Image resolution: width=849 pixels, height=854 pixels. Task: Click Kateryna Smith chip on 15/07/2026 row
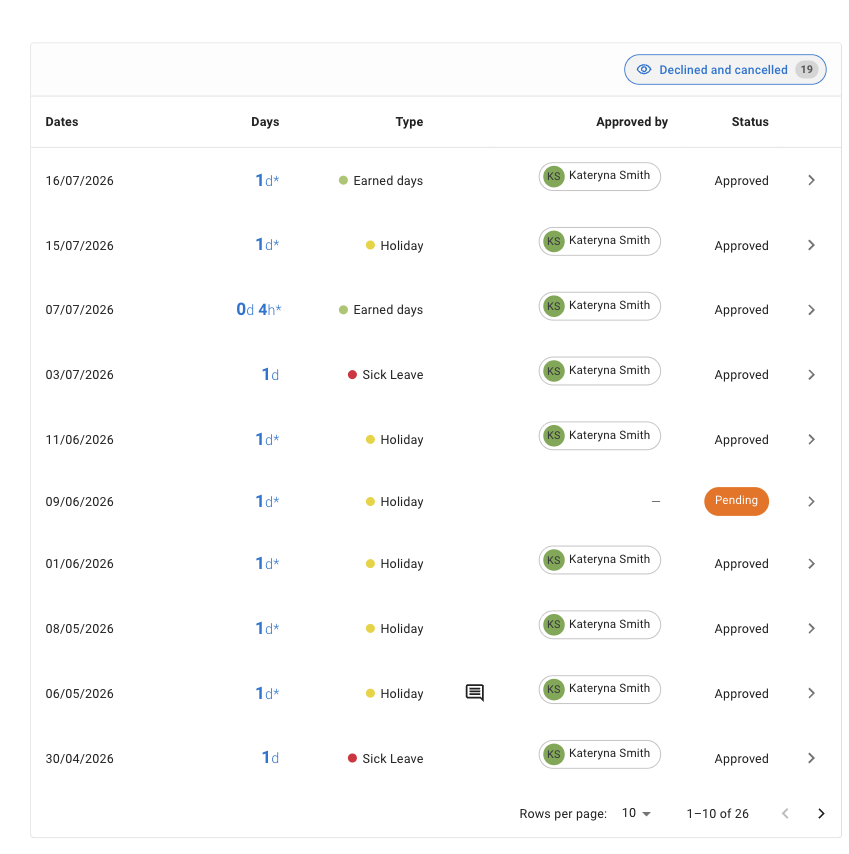pos(600,241)
